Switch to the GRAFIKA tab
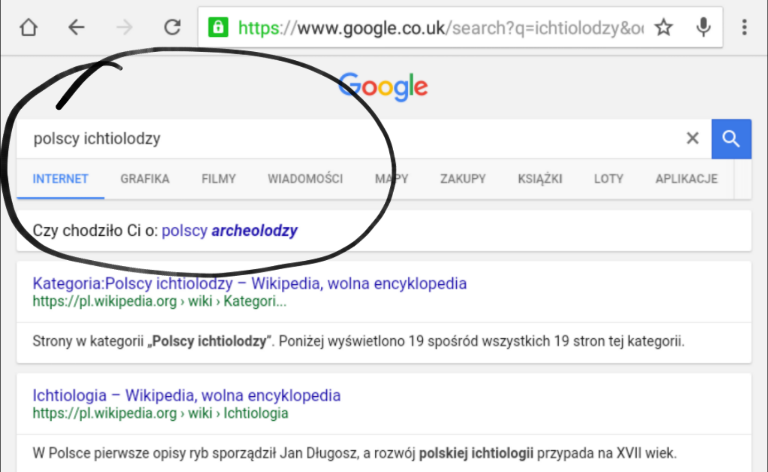The height and width of the screenshot is (472, 768). tap(145, 179)
